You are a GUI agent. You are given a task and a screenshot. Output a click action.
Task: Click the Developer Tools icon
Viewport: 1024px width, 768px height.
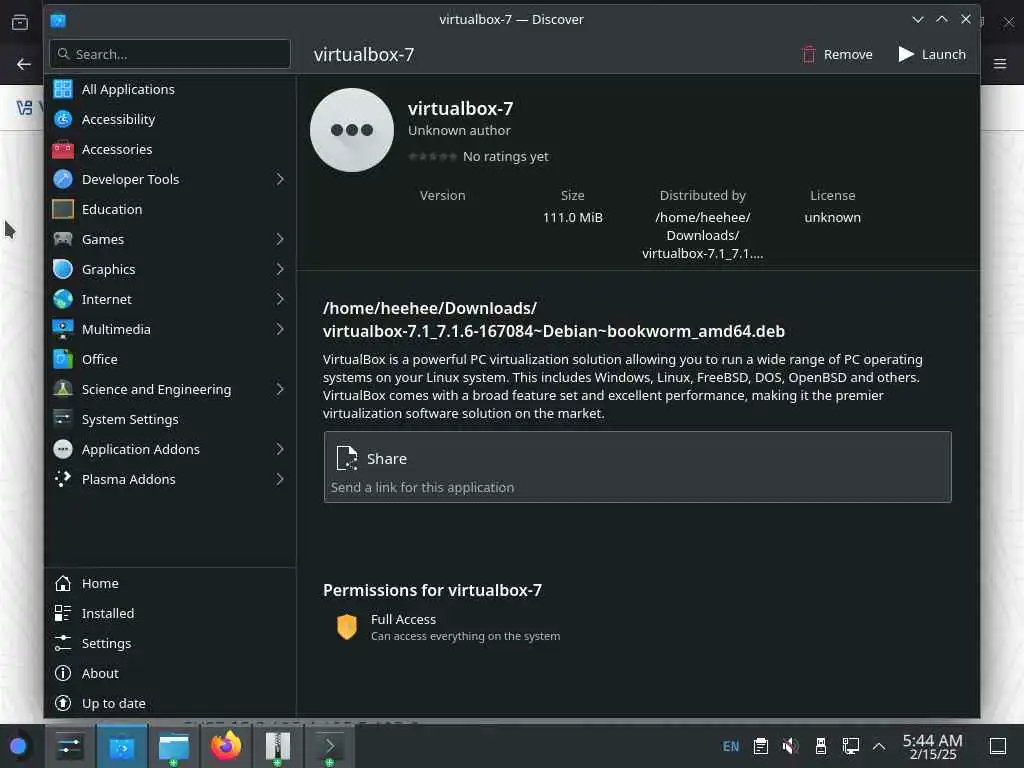pos(63,179)
